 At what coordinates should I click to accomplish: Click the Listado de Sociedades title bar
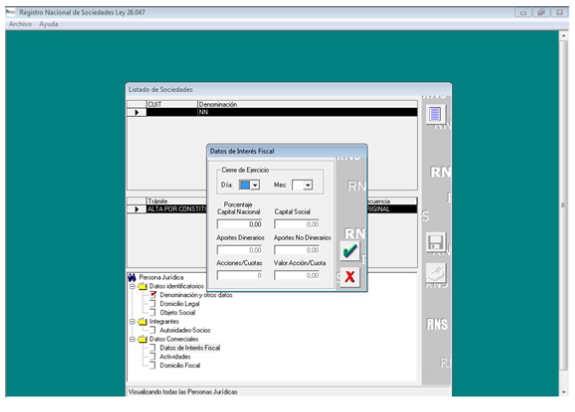tap(289, 90)
